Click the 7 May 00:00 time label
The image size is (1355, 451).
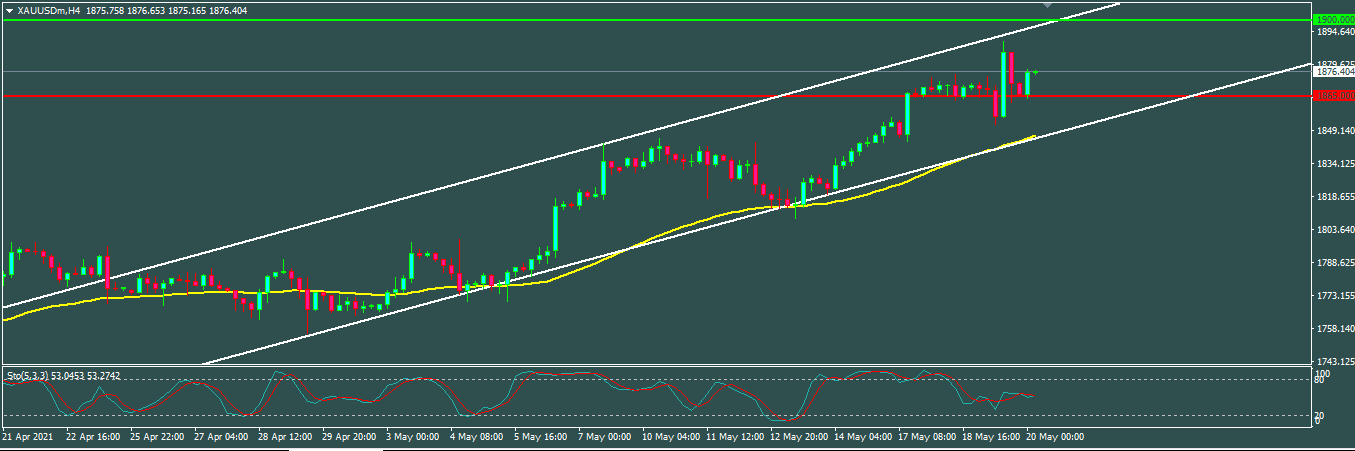602,437
